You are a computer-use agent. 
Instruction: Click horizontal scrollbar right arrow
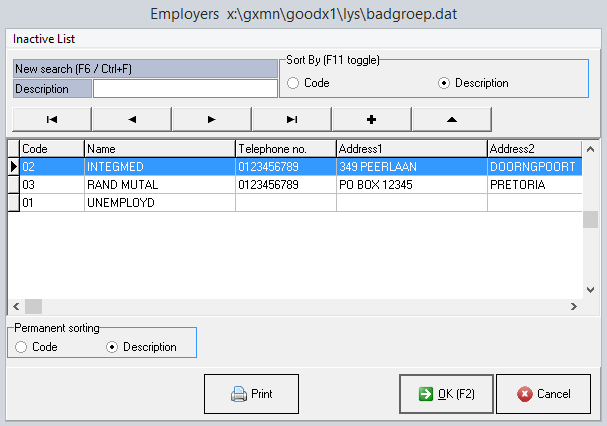tap(574, 307)
